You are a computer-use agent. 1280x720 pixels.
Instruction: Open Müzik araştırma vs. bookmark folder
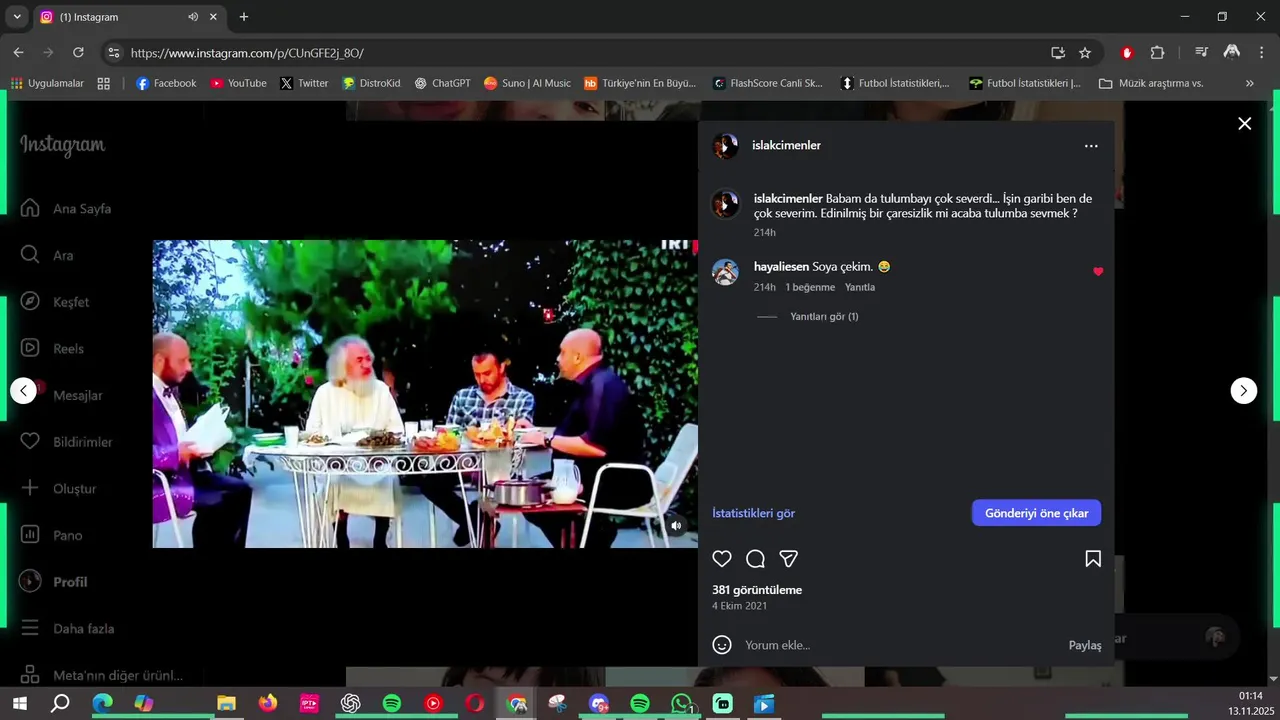click(1150, 83)
